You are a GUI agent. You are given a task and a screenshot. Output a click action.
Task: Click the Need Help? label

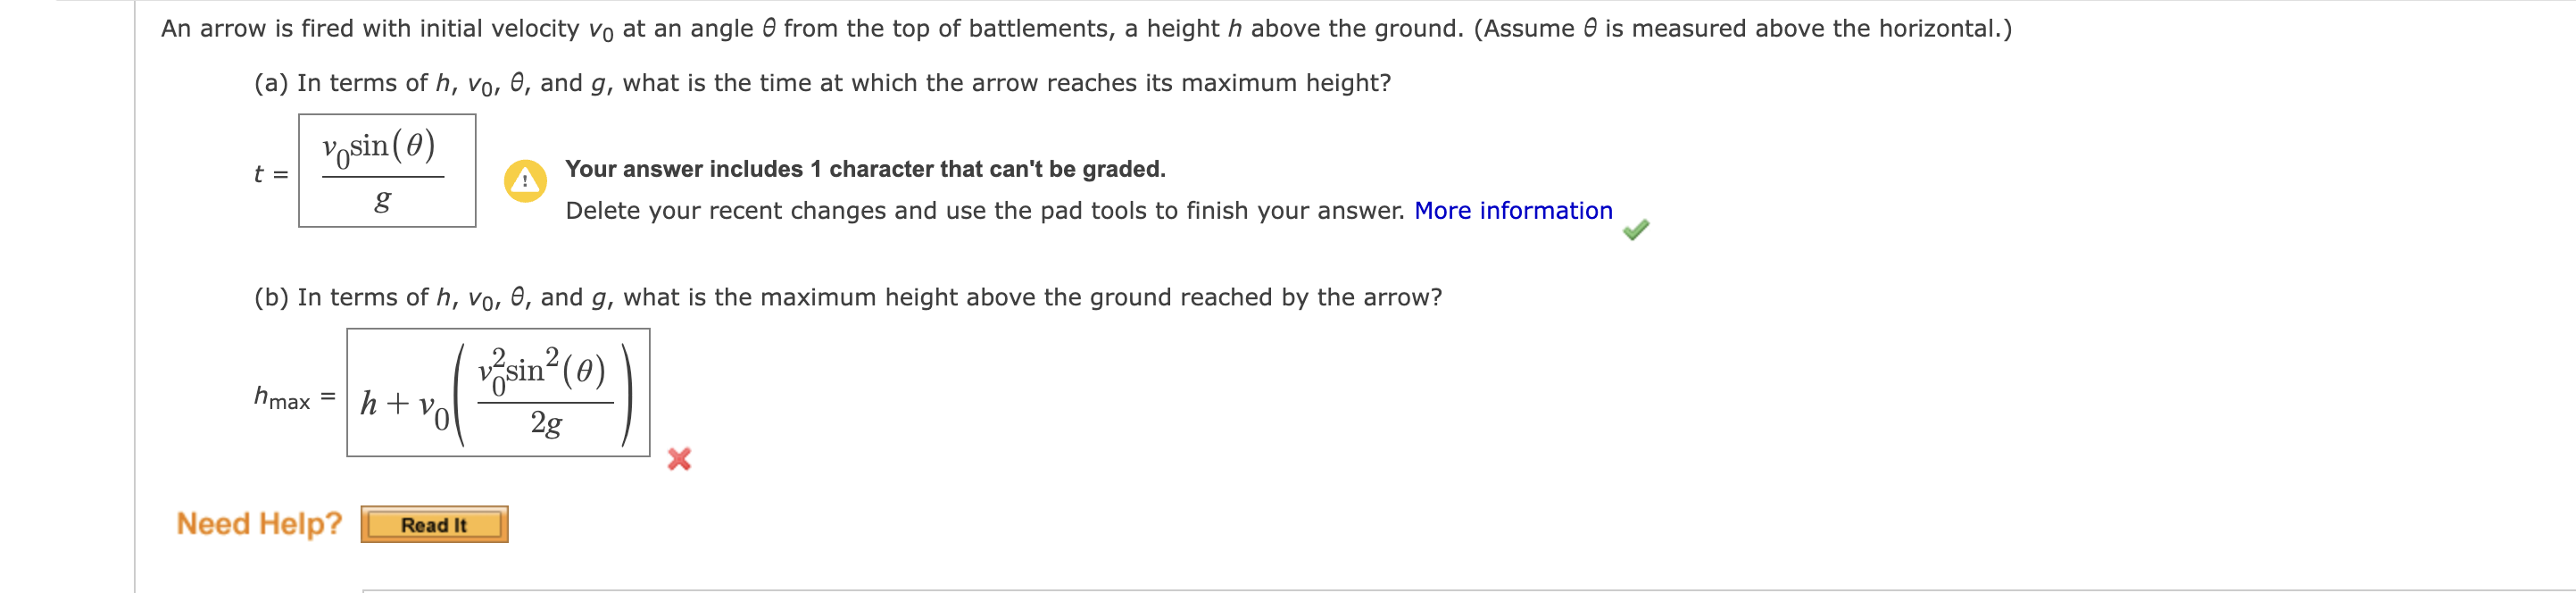[258, 523]
